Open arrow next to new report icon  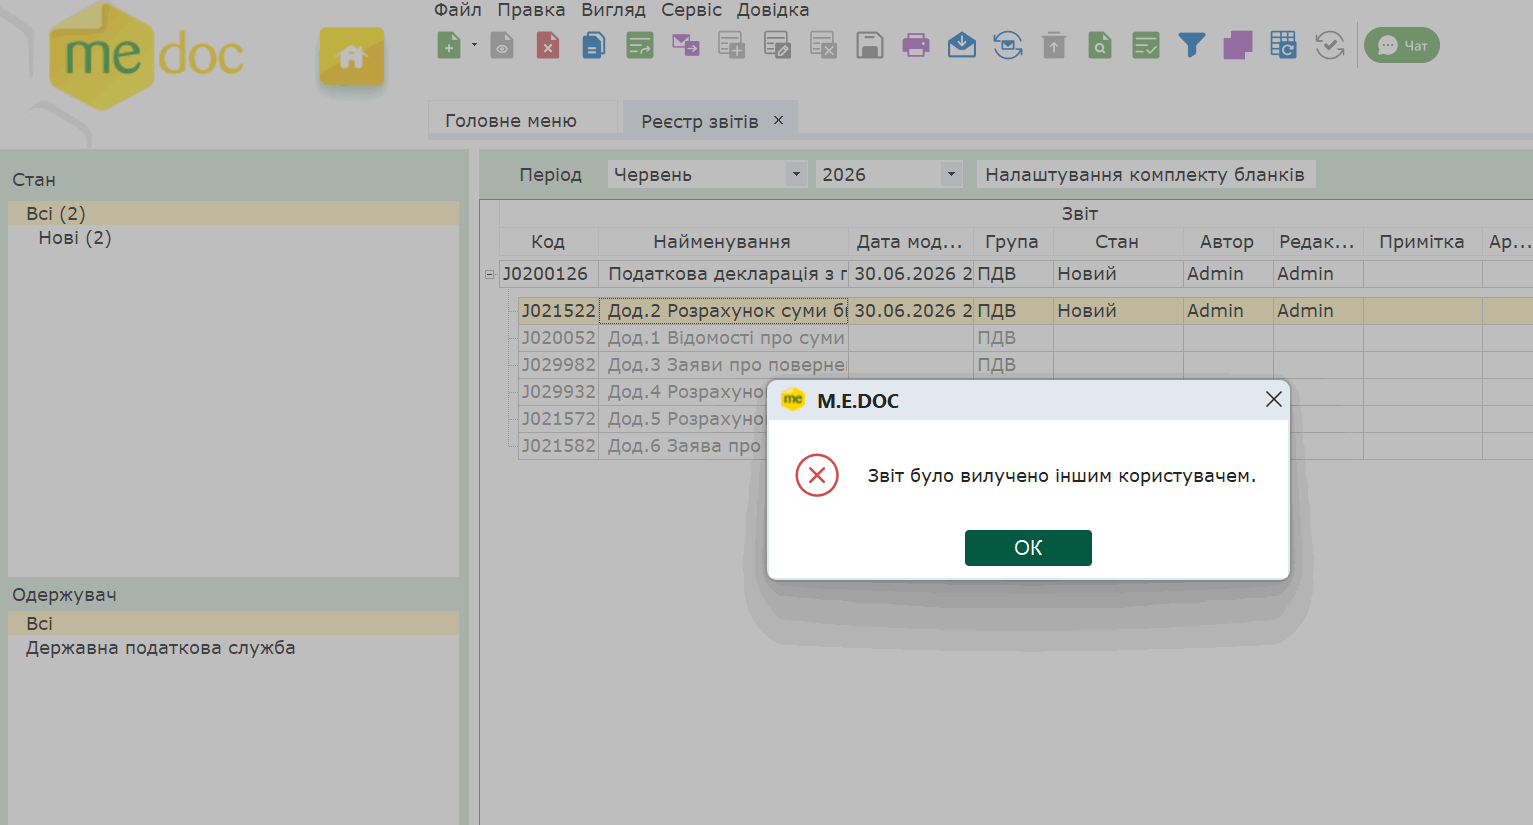pos(474,45)
